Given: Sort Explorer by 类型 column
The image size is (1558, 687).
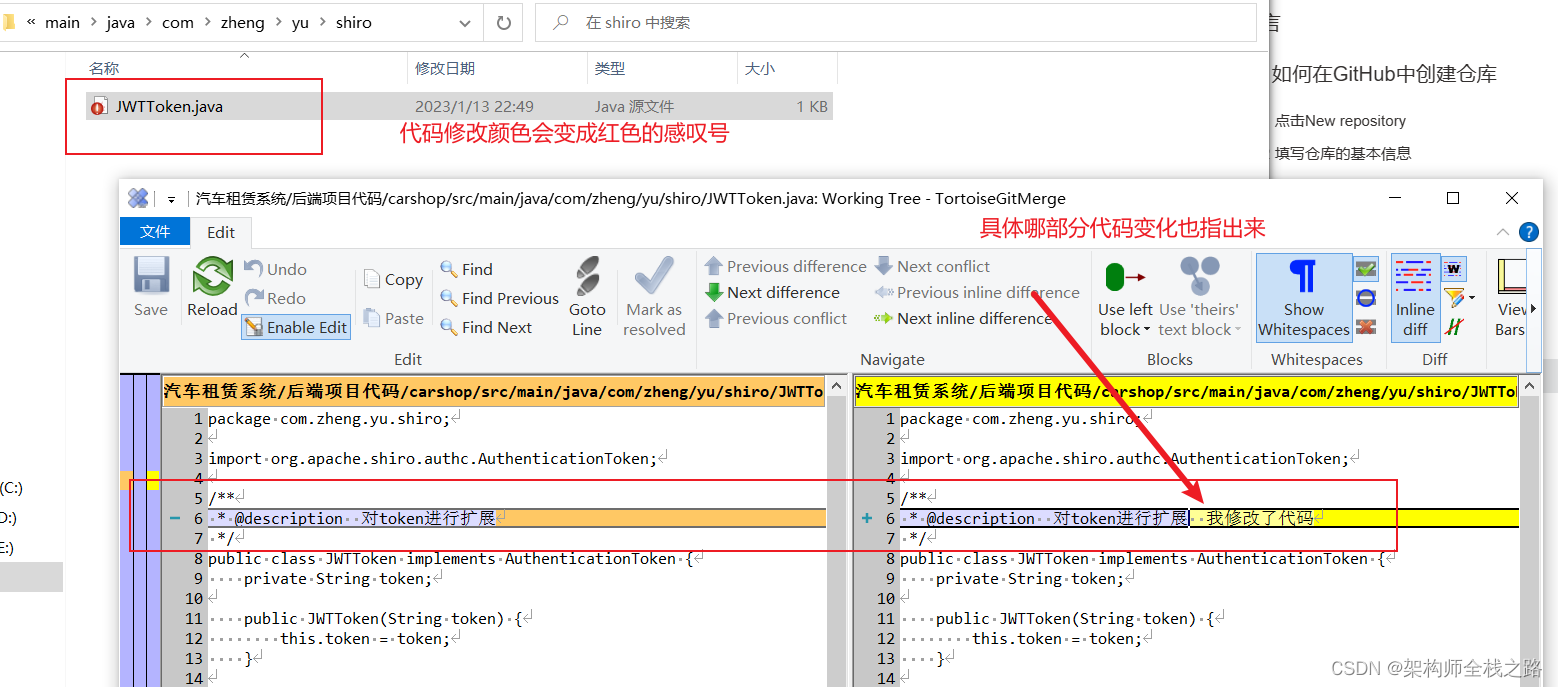Looking at the screenshot, I should 610,68.
